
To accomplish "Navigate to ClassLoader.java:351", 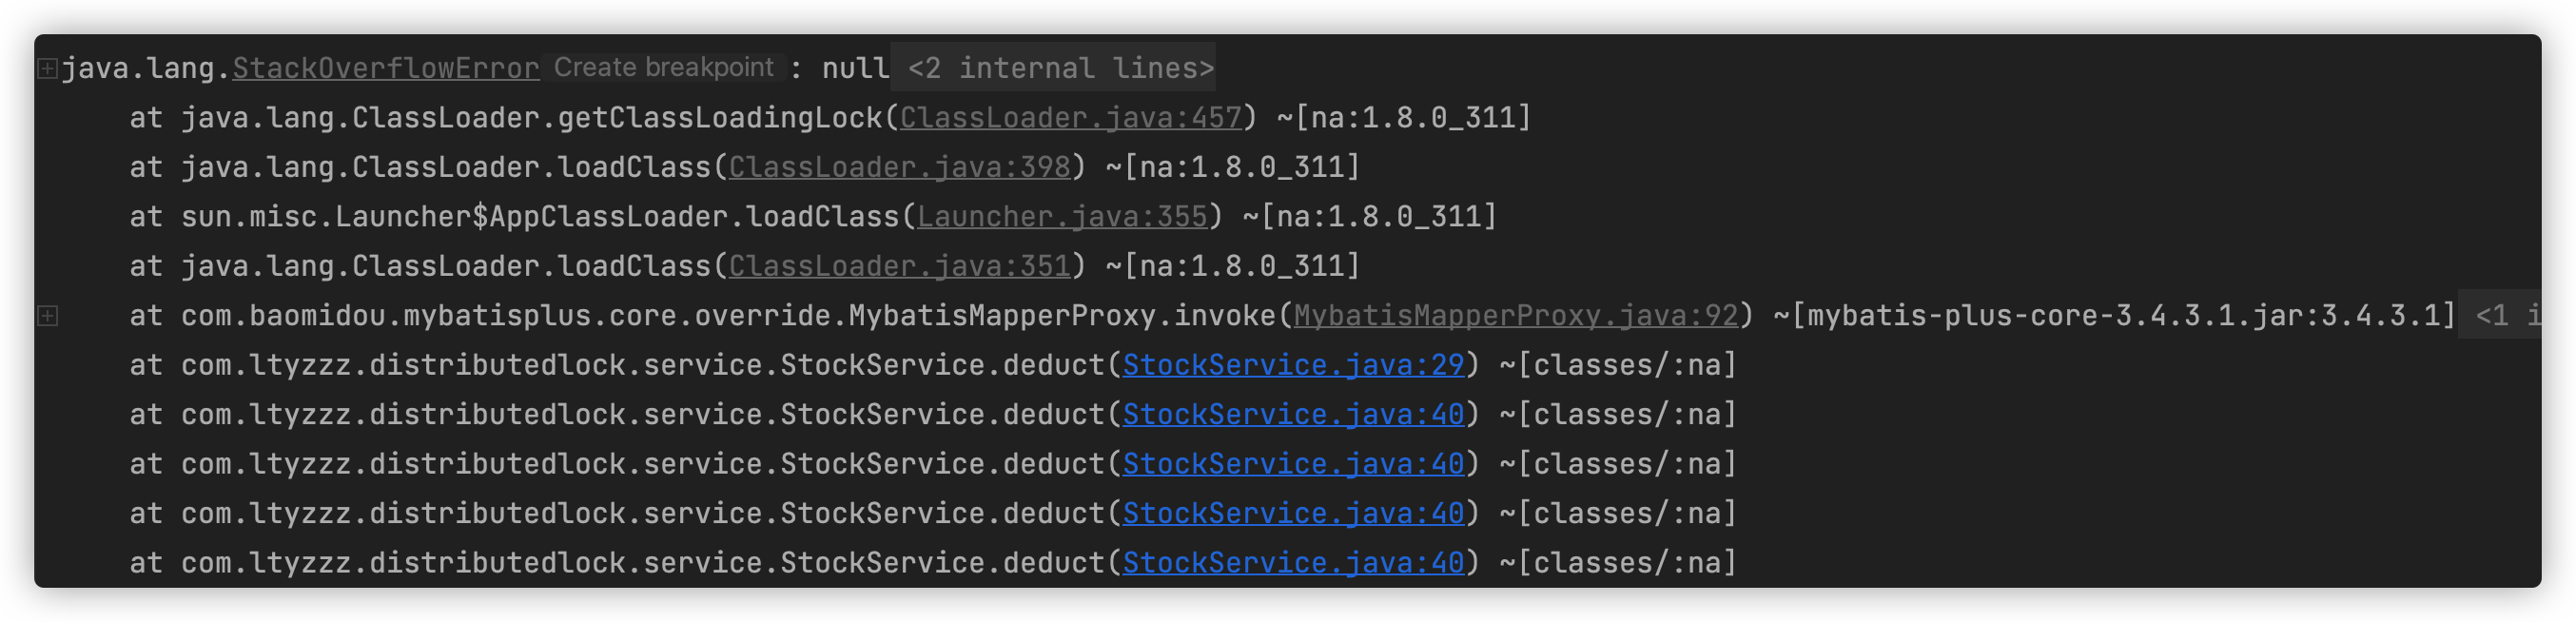I will click(x=898, y=266).
